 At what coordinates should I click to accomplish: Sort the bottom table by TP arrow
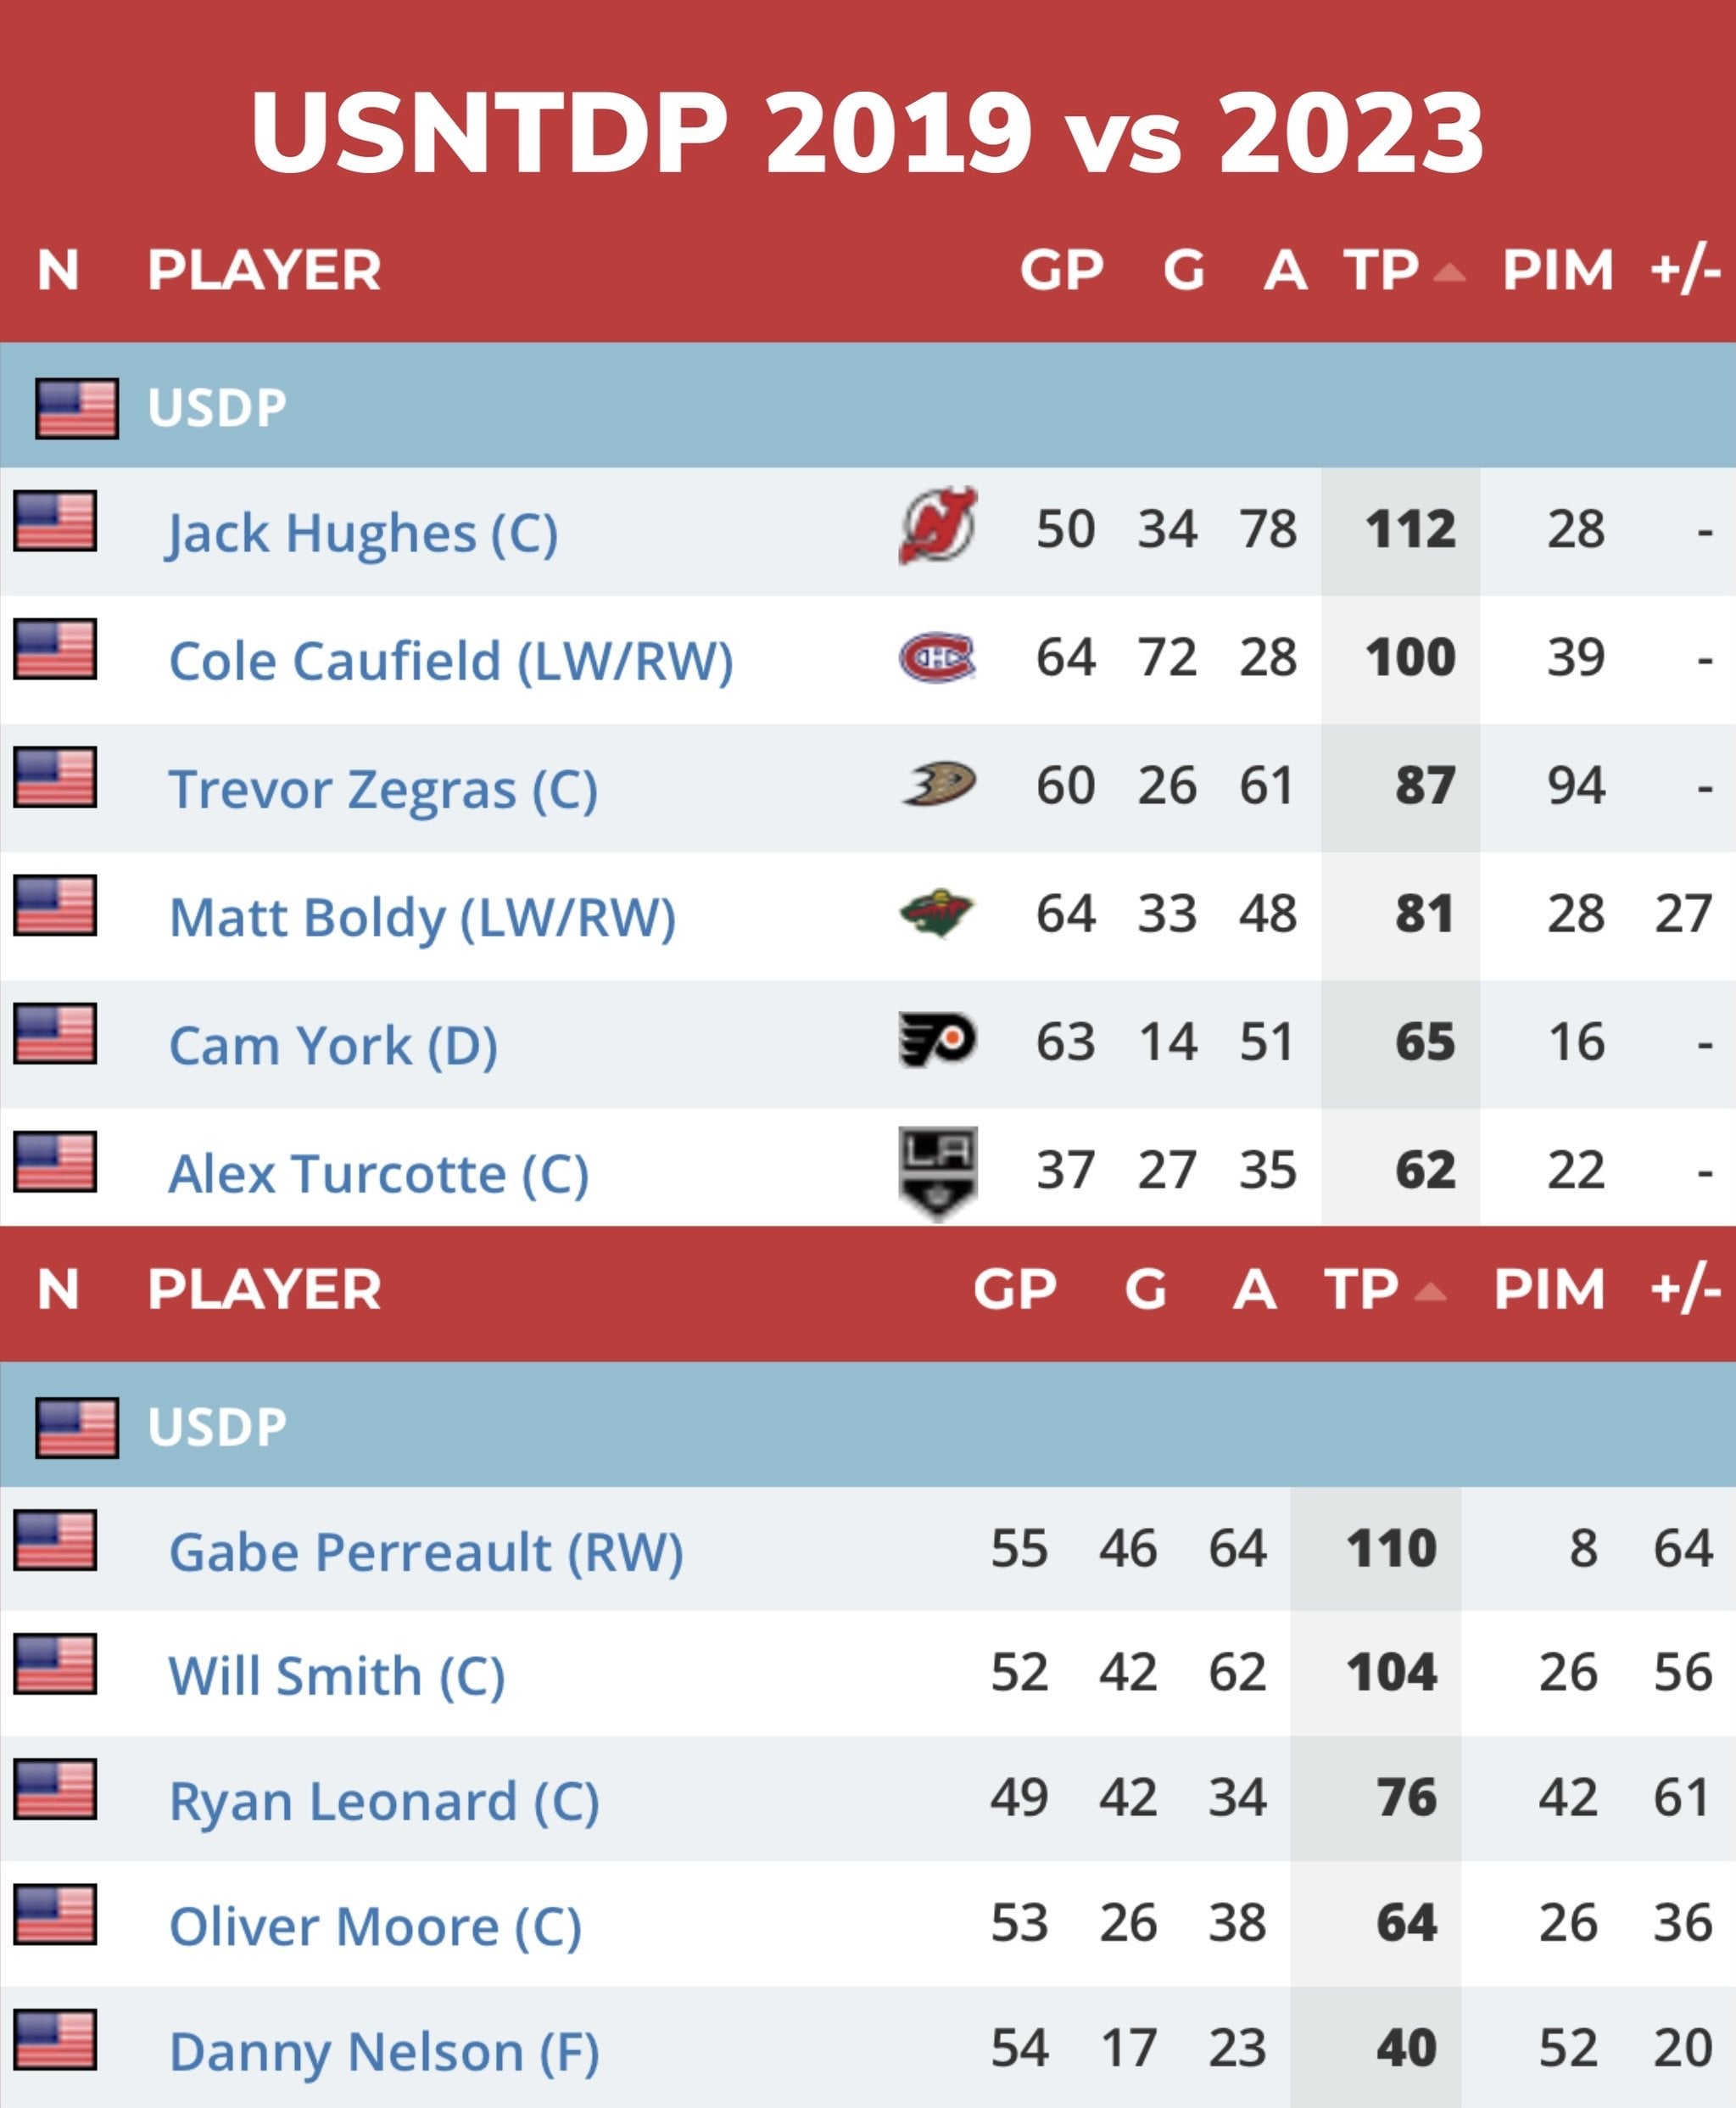tap(1430, 1292)
